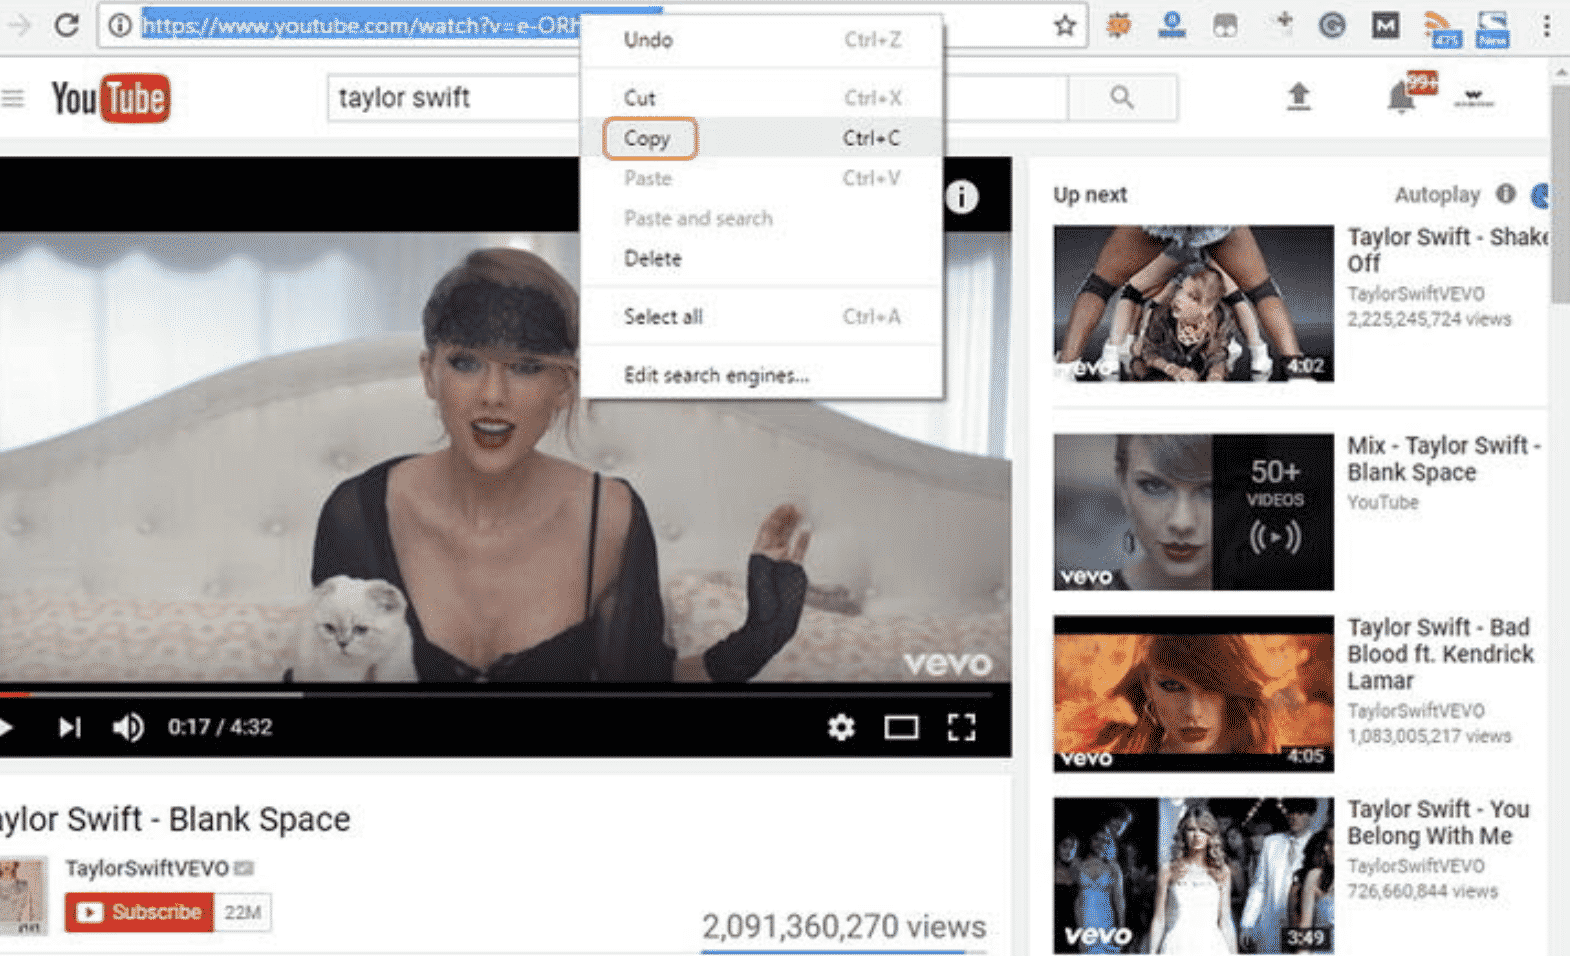Open the Taylor Swift Bad Blood video link
Image resolution: width=1570 pixels, height=956 pixels.
point(1439,653)
